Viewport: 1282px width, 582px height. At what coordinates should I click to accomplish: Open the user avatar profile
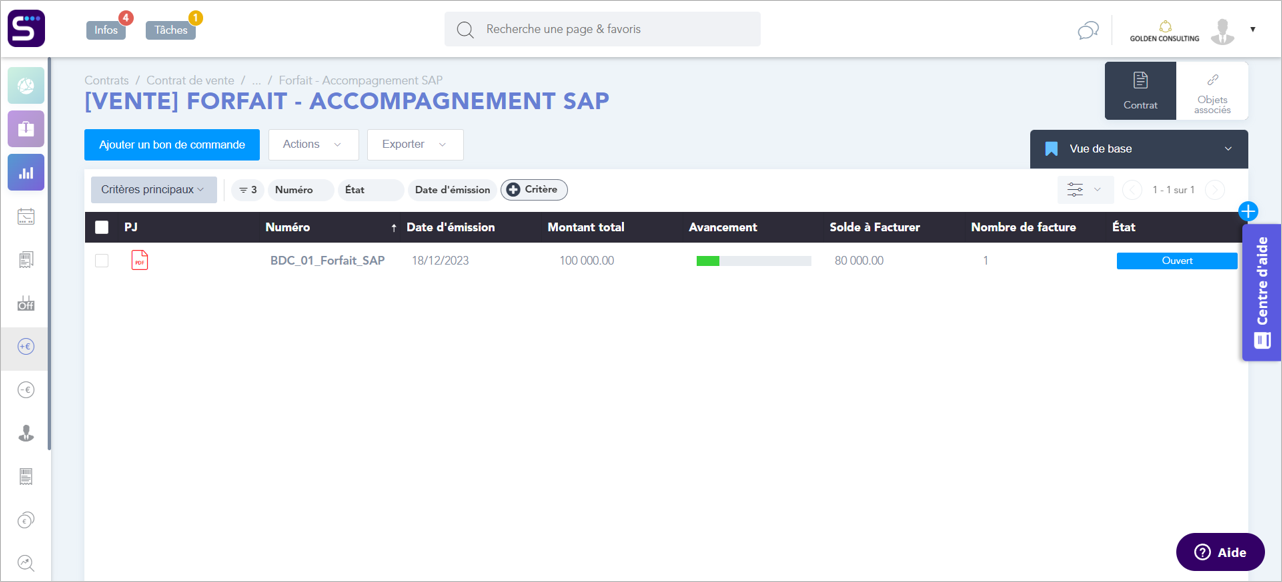pos(1222,31)
